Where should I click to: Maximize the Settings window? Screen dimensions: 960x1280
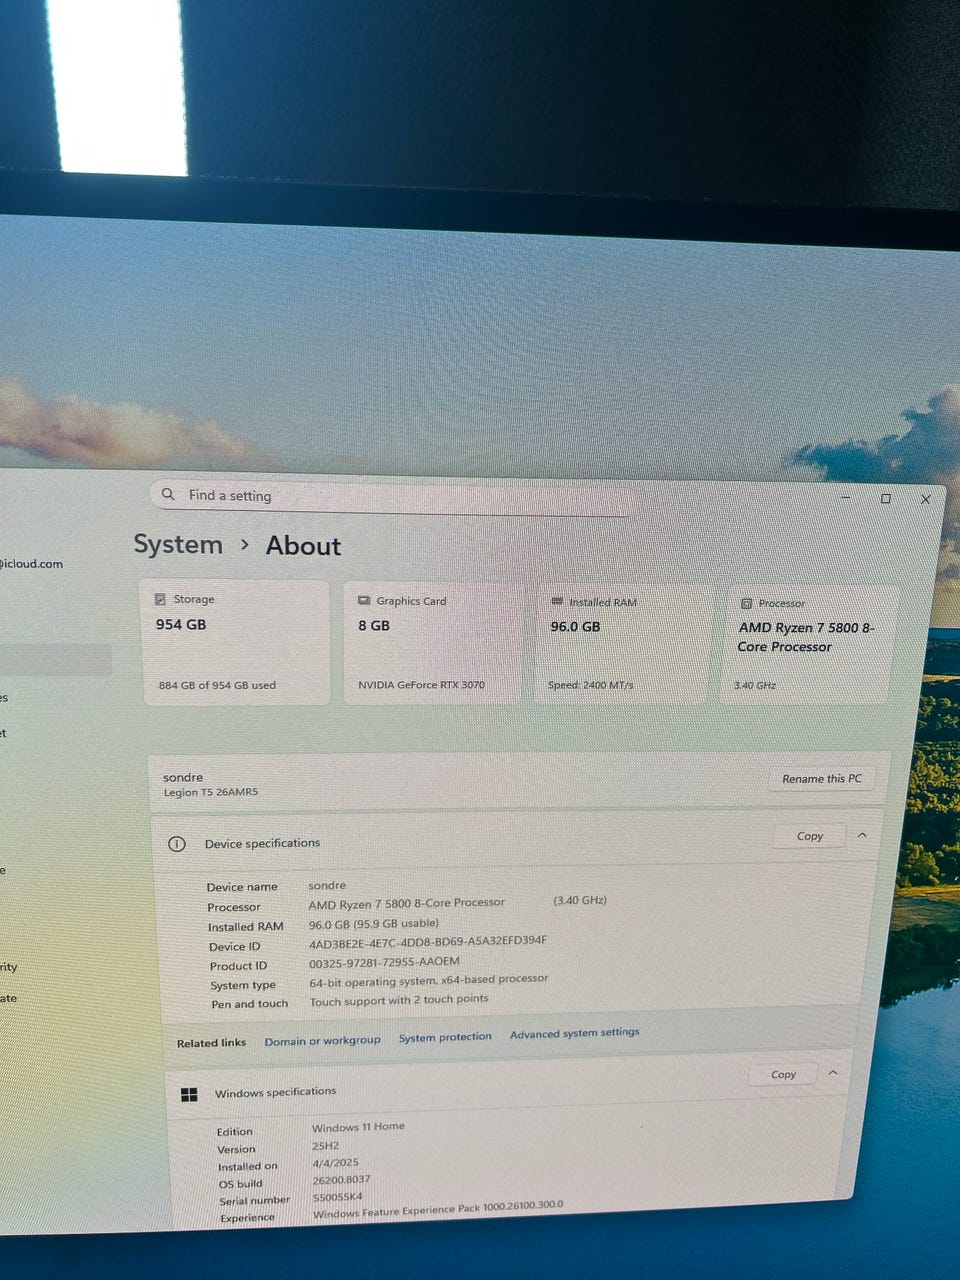coord(885,498)
